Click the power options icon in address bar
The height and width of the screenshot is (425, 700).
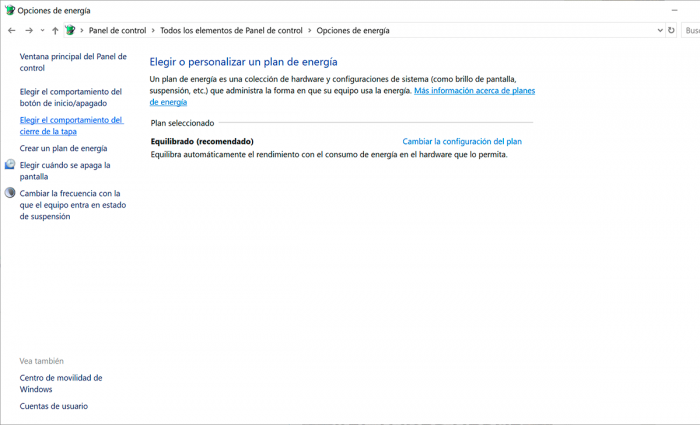click(x=70, y=30)
